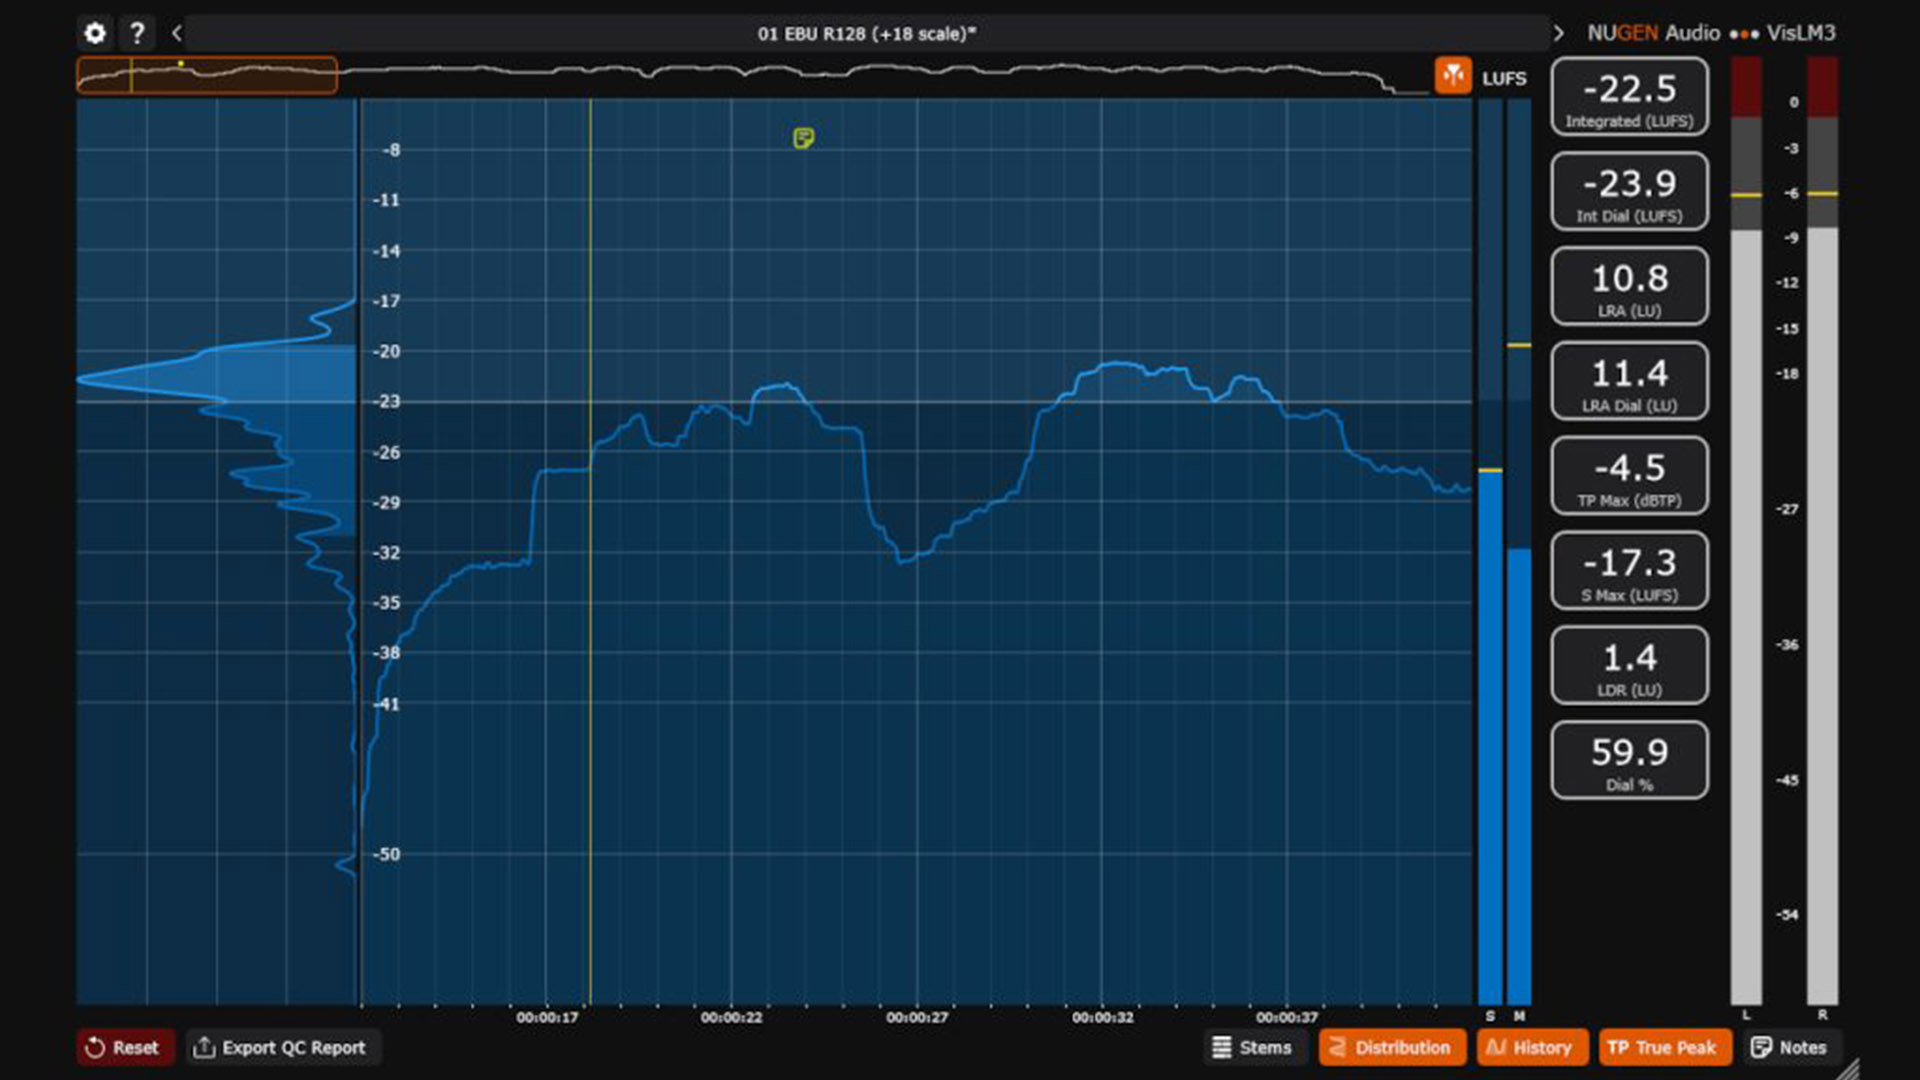1920x1080 pixels.
Task: Click the left channel L true peak meter
Action: click(x=1746, y=531)
